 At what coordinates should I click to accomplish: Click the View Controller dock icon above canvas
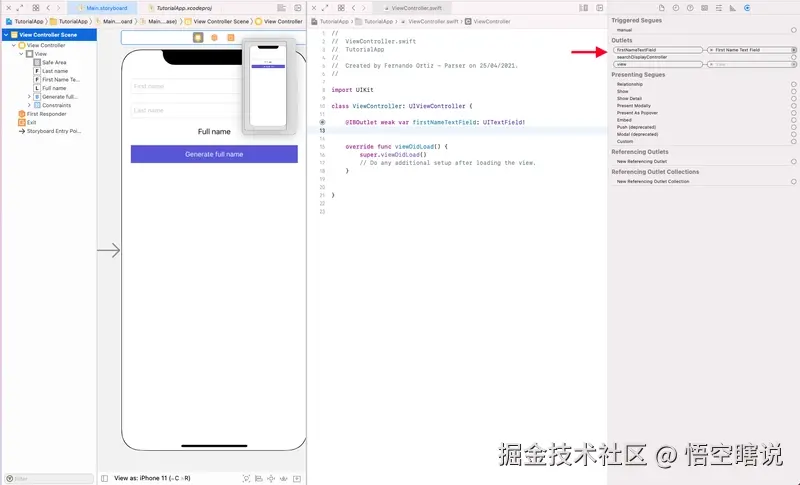click(x=198, y=37)
